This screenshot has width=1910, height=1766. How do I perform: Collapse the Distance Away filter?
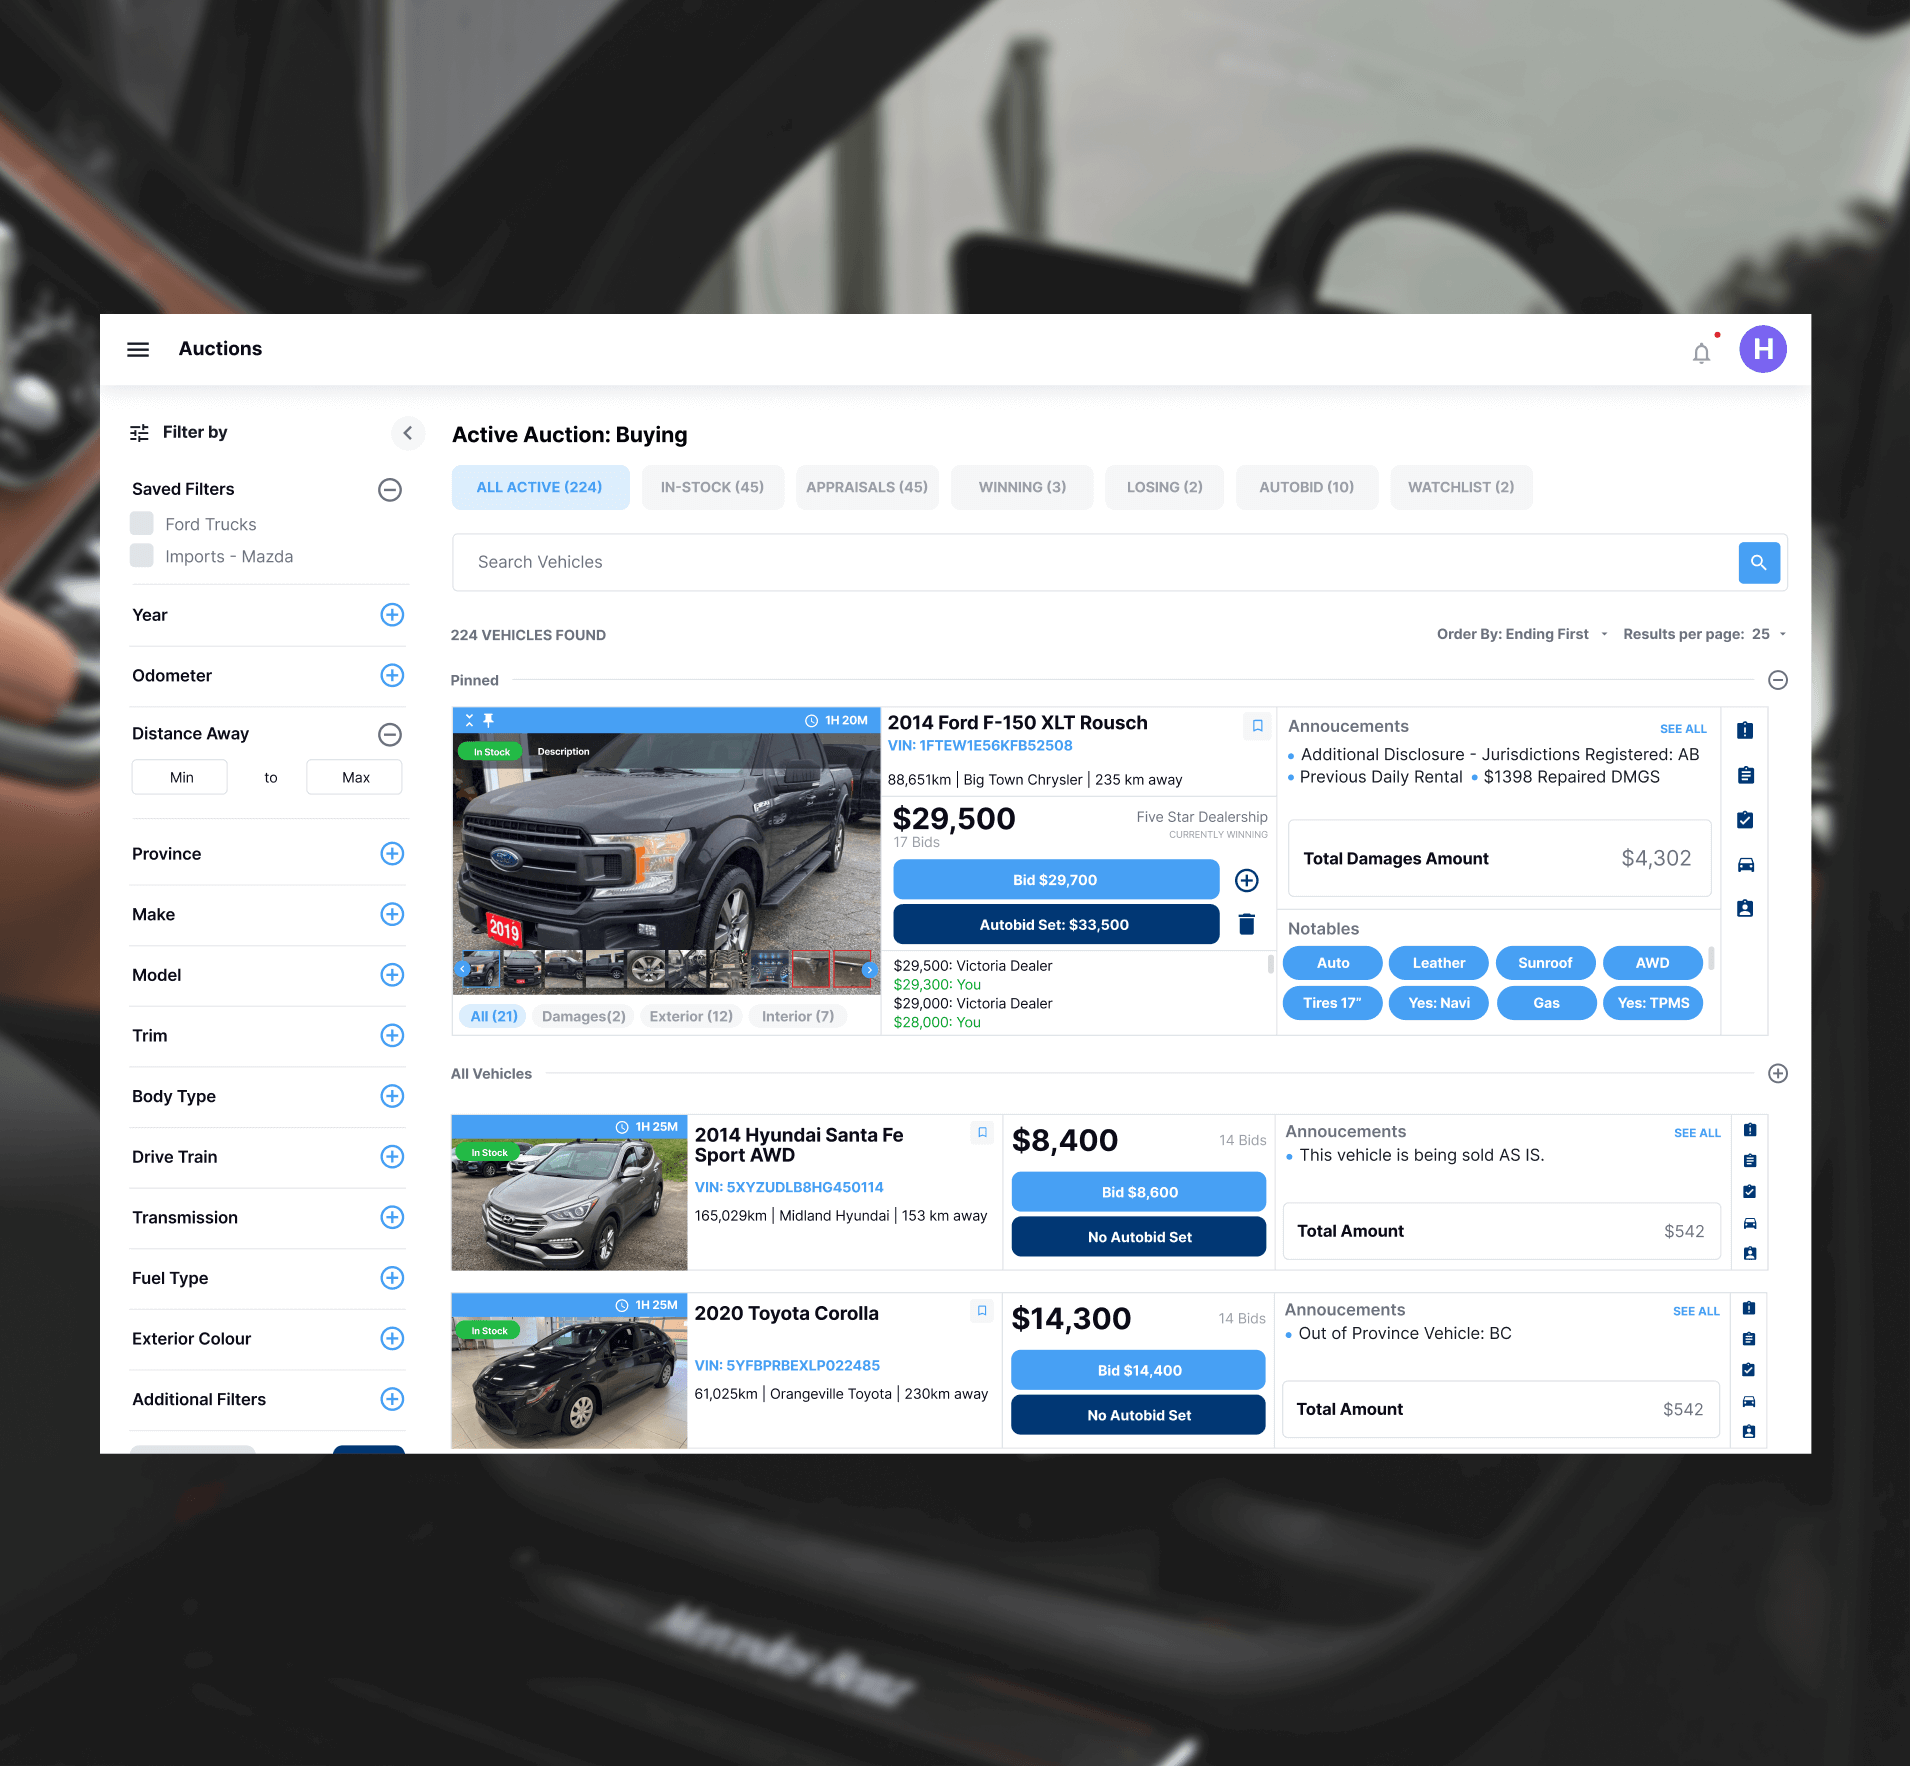[x=390, y=734]
